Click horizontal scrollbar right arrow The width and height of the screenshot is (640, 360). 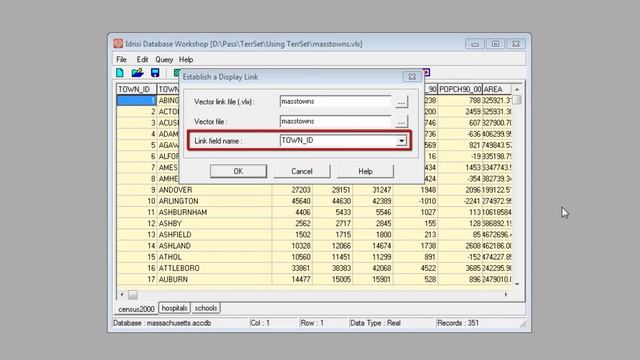506,294
